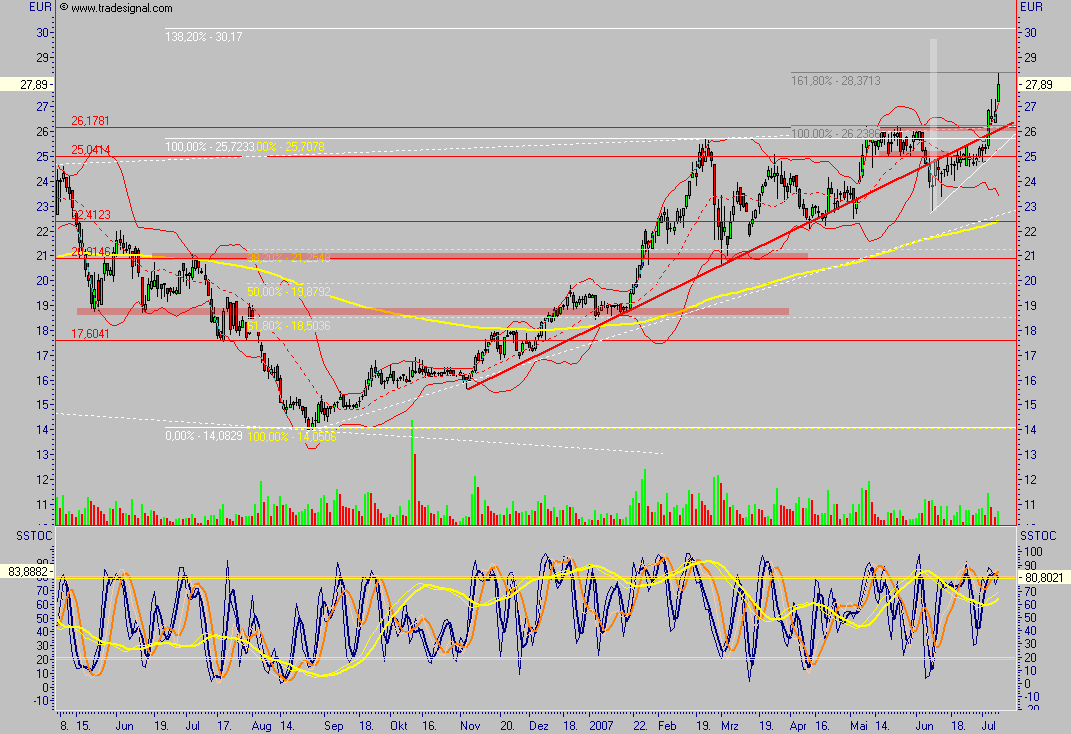Click the 2007 year label on date axis
This screenshot has height=734, width=1071.
click(x=602, y=725)
